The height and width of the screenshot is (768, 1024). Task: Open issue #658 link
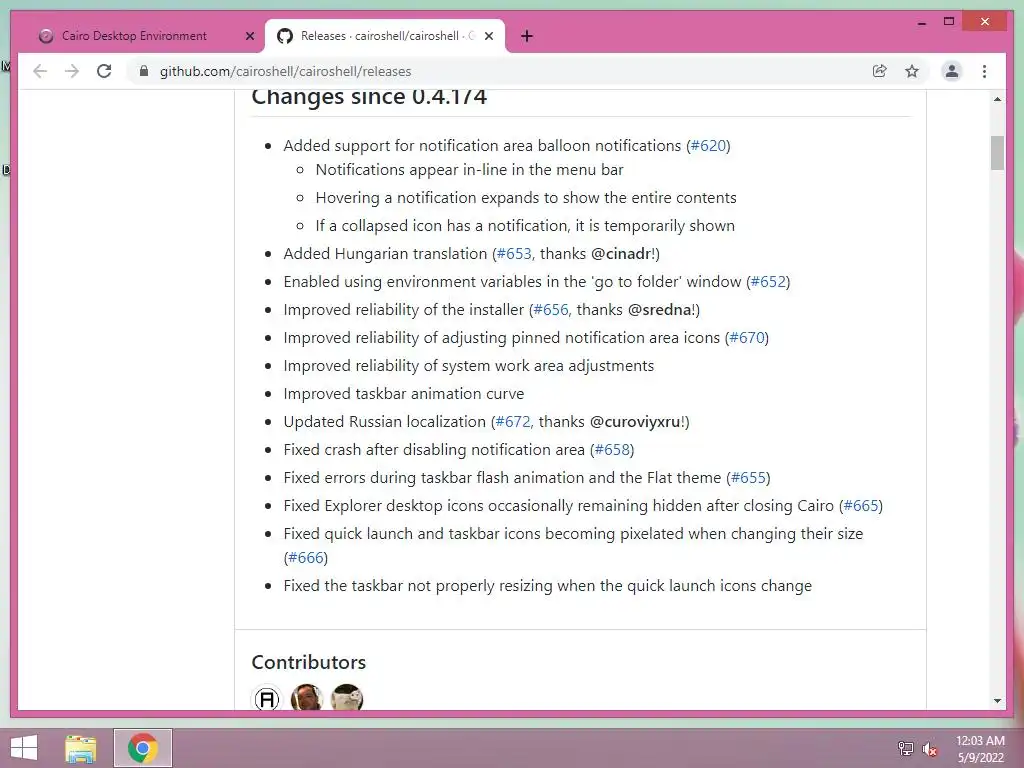(612, 450)
